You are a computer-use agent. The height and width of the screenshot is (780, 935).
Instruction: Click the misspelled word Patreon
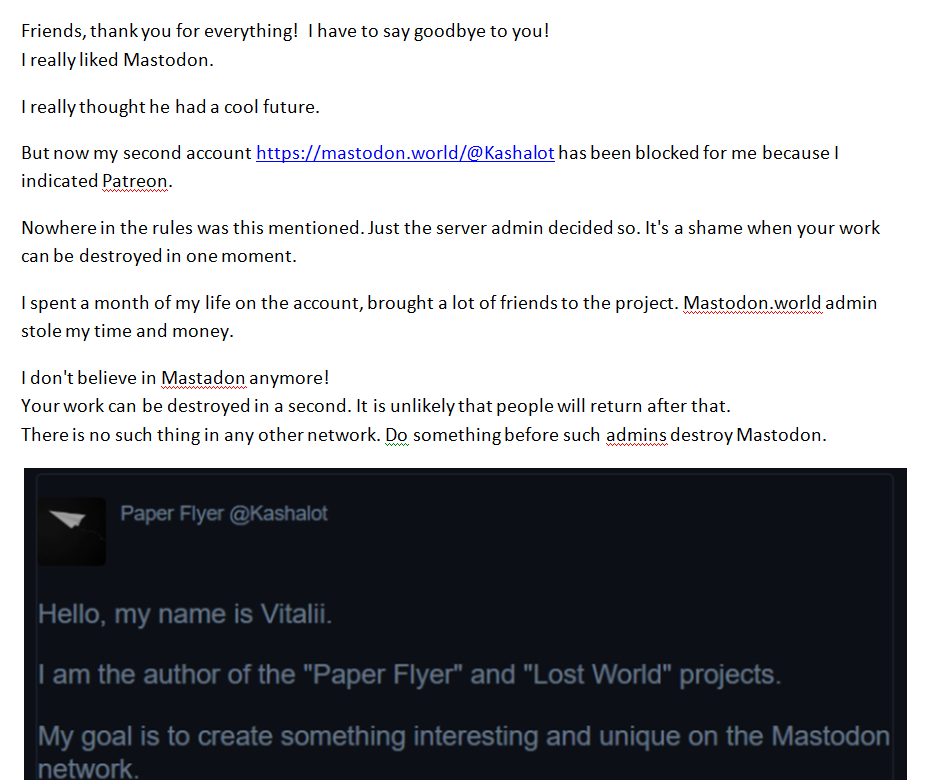pyautogui.click(x=135, y=181)
